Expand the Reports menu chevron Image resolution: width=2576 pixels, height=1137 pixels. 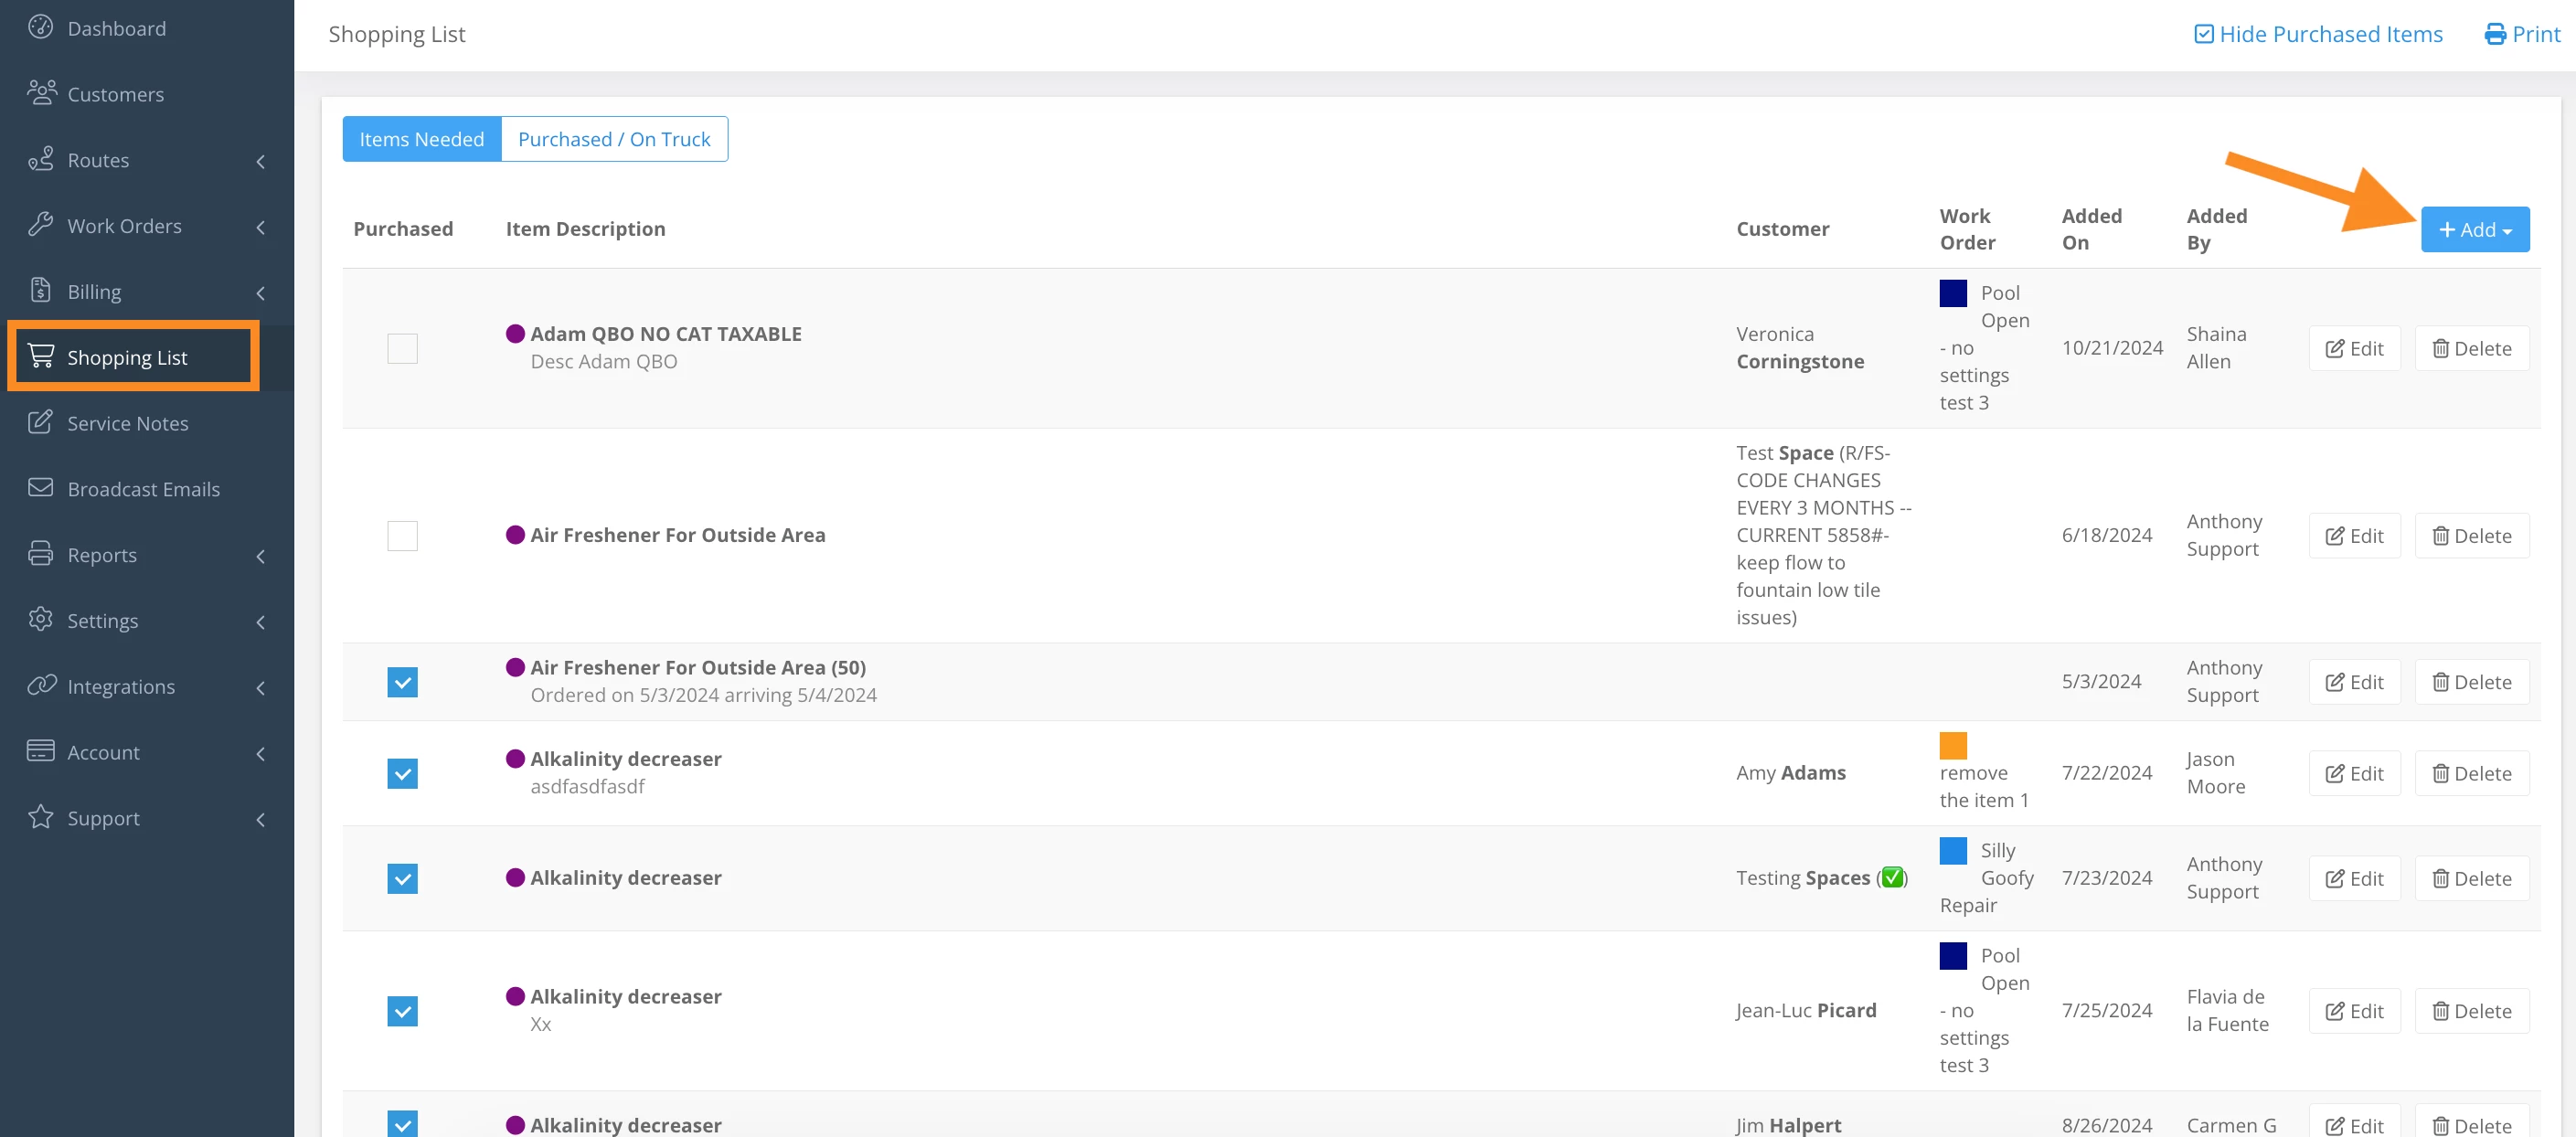click(261, 556)
